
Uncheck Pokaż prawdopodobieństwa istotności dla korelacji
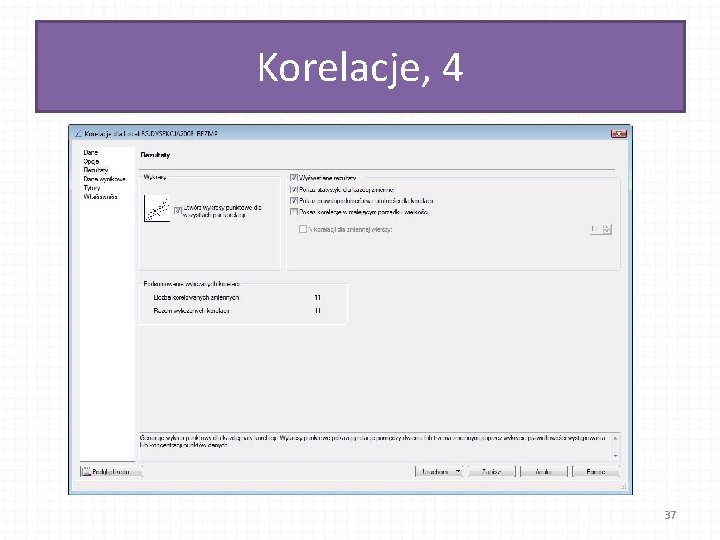click(294, 201)
